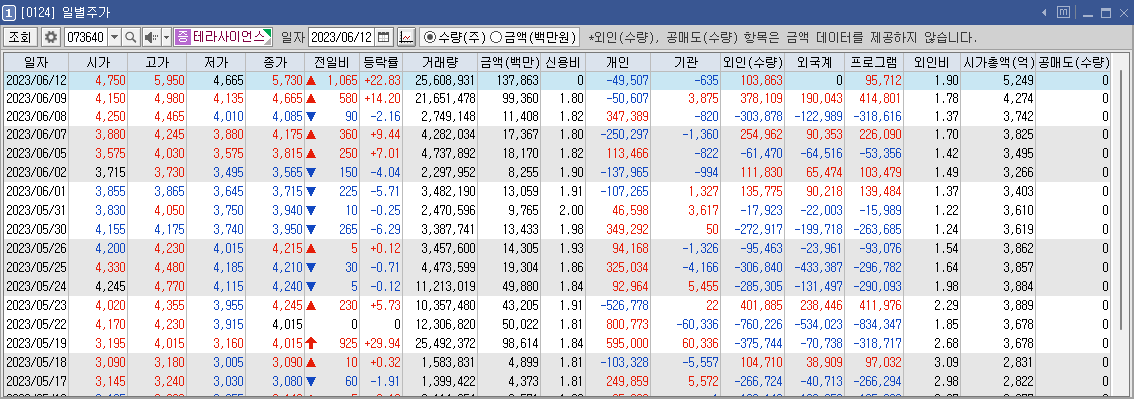Viewport: 1134px width, 399px height.
Task: Click the 거래량 column header
Action: (440, 62)
